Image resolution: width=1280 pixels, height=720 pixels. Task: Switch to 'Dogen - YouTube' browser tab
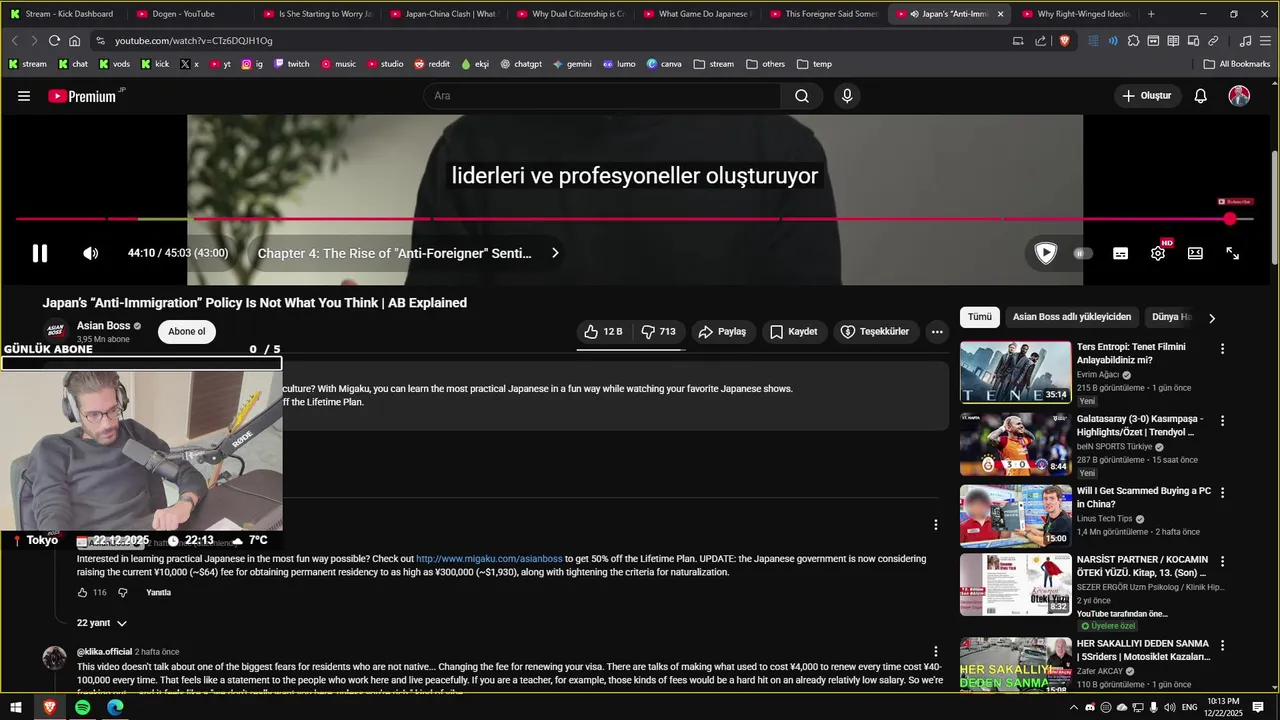(x=190, y=14)
